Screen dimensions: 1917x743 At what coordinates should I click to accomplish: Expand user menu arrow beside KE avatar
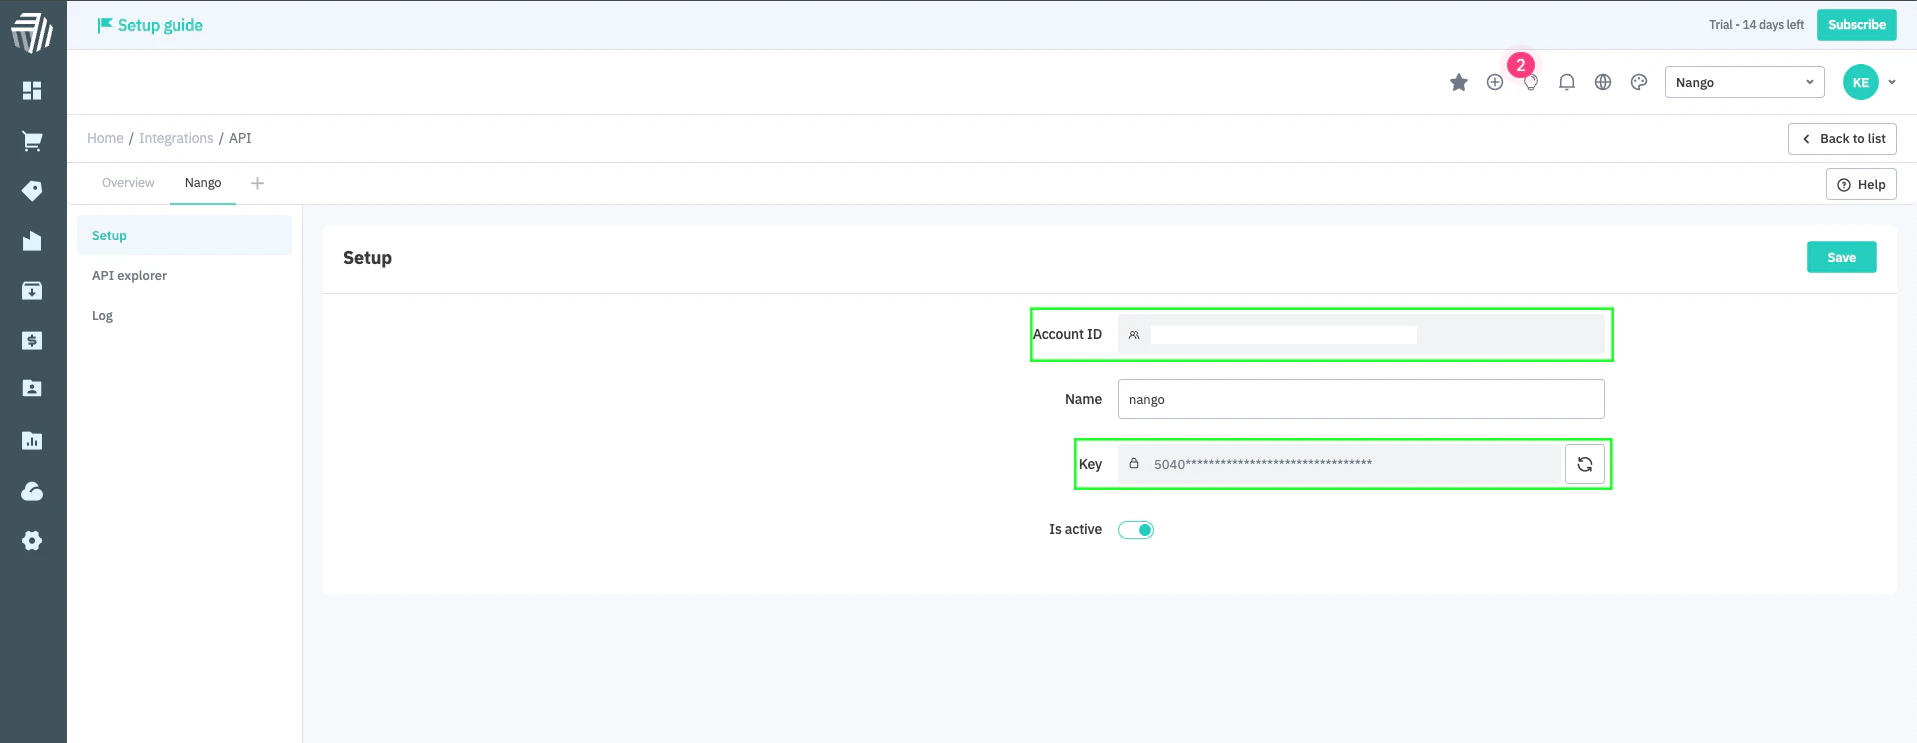1892,82
